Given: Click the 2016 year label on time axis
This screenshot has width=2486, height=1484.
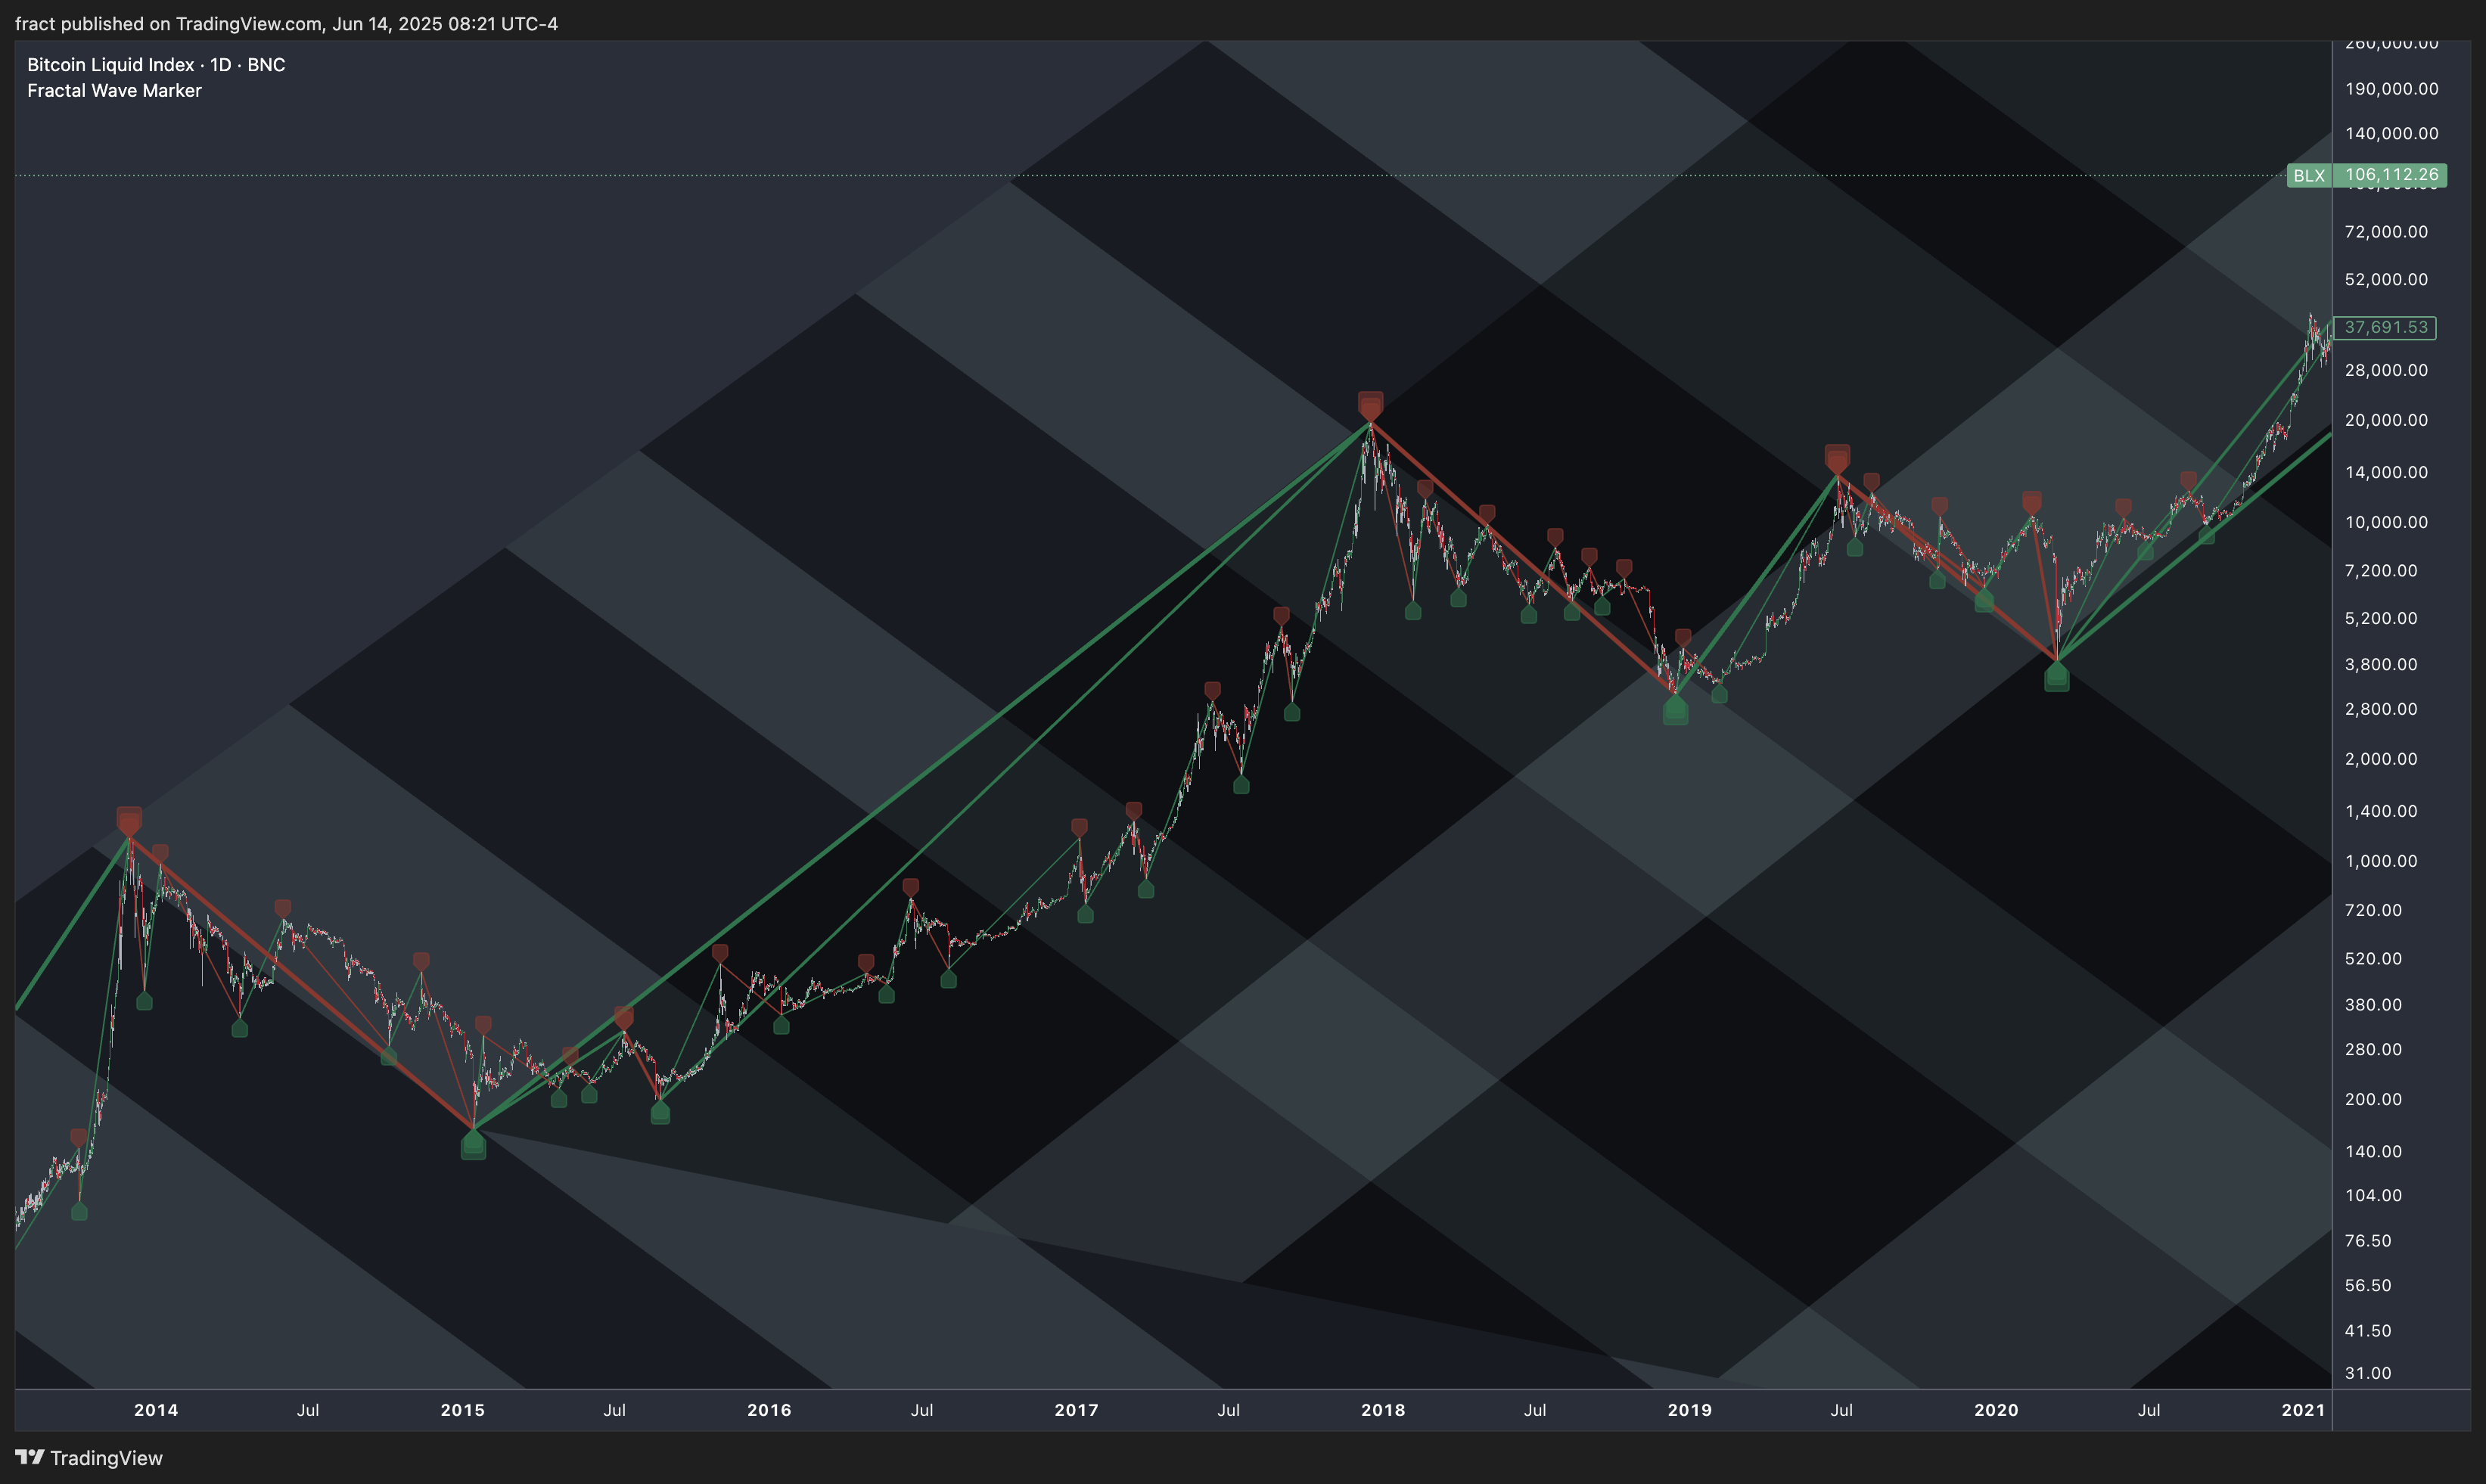Looking at the screenshot, I should [769, 1410].
